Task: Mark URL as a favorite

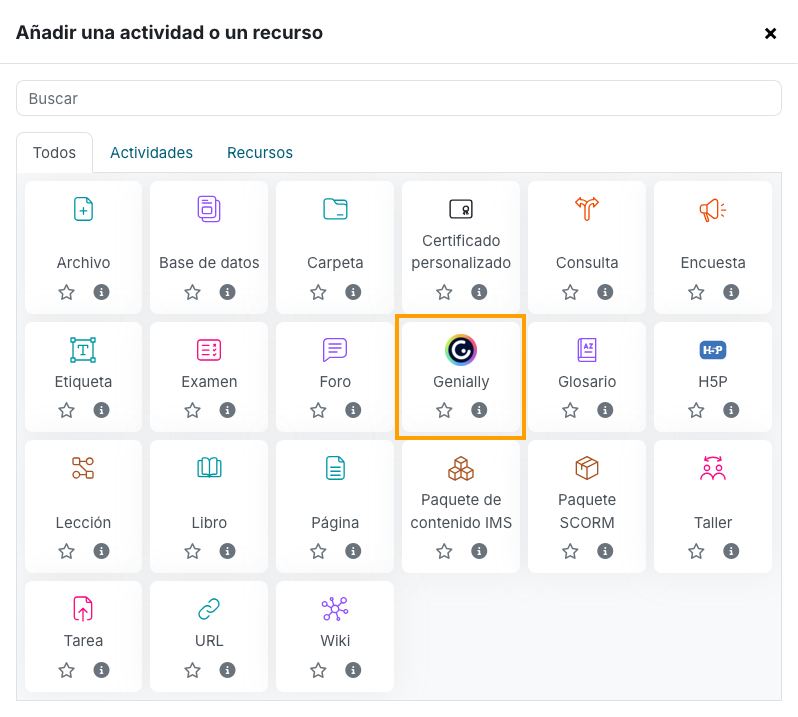Action: point(192,670)
